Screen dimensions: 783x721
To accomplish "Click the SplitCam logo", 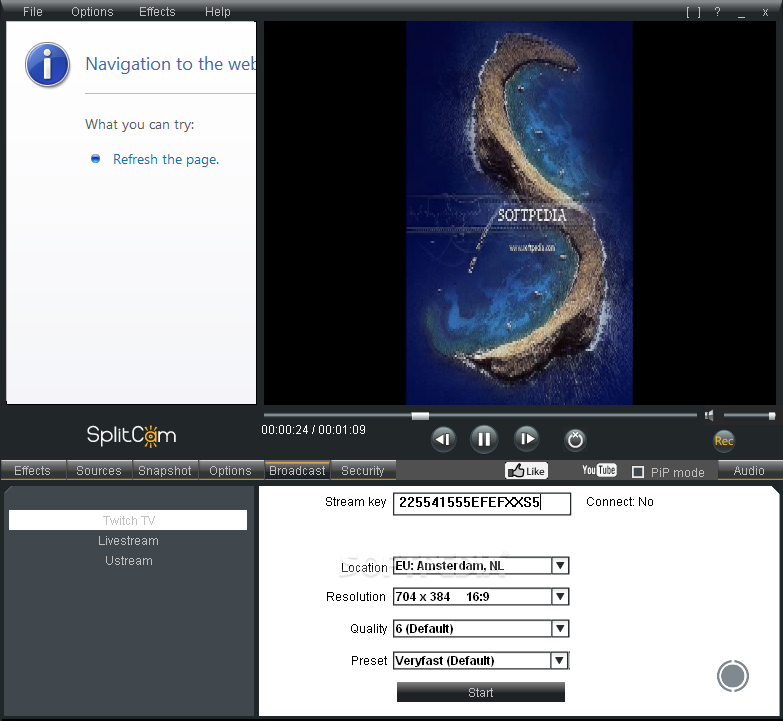I will pyautogui.click(x=131, y=435).
